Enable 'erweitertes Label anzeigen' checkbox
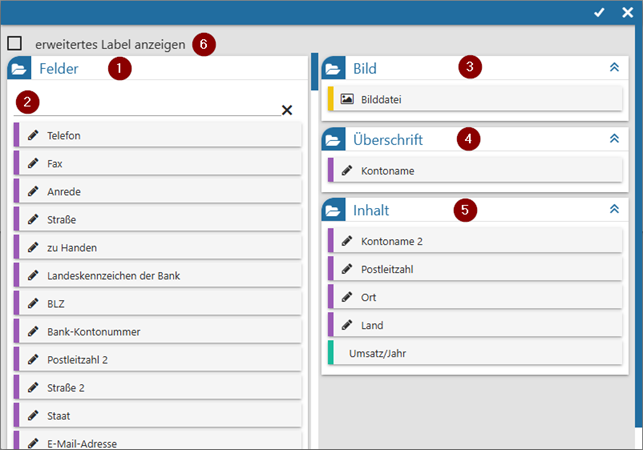 coord(15,43)
